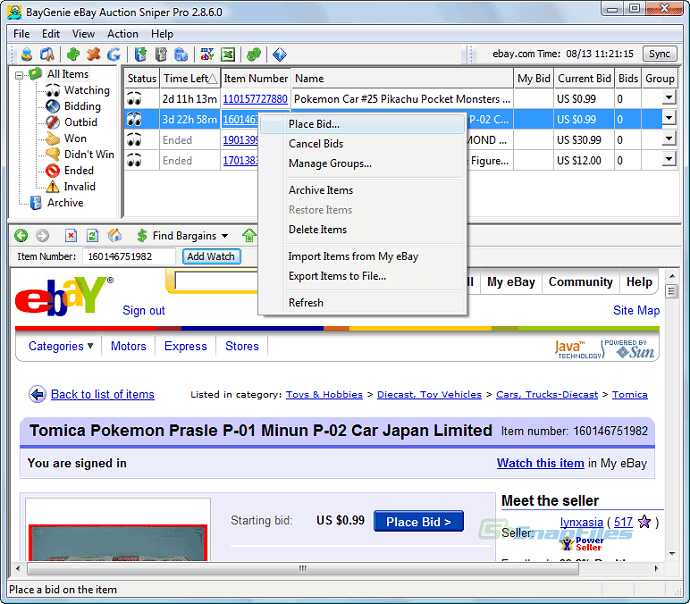Open the Action menu

(x=123, y=34)
